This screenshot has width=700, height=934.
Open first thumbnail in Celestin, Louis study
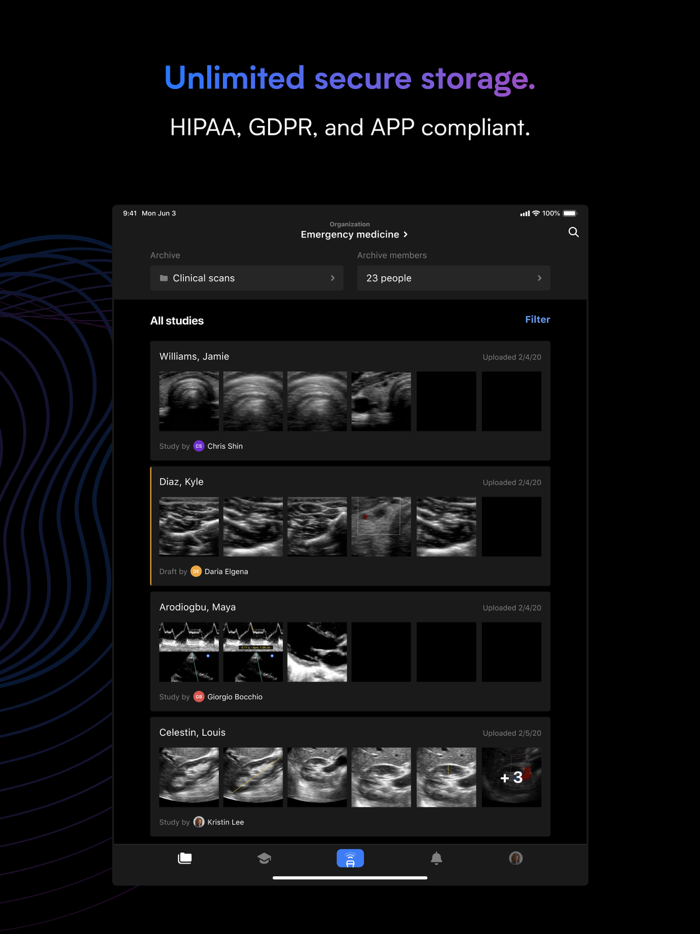pos(189,777)
